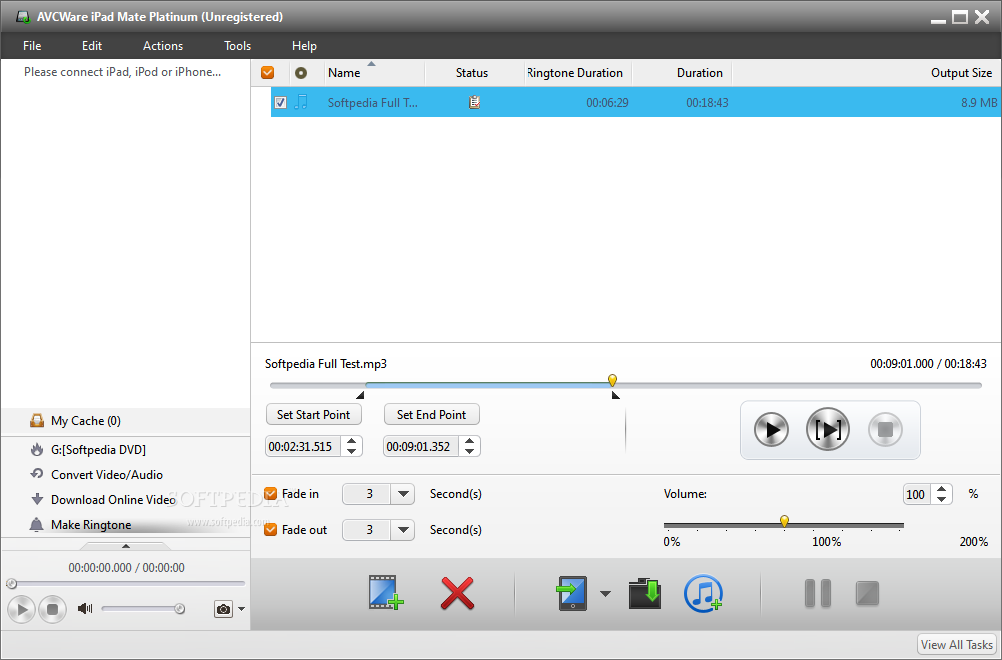Increase volume percent with up arrow
Screen dimensions: 1002x660
pos(941,489)
